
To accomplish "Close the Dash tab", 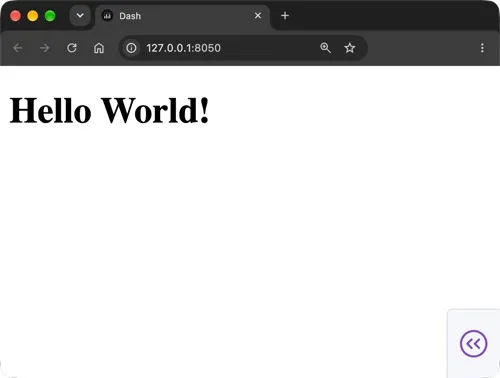I will click(258, 16).
